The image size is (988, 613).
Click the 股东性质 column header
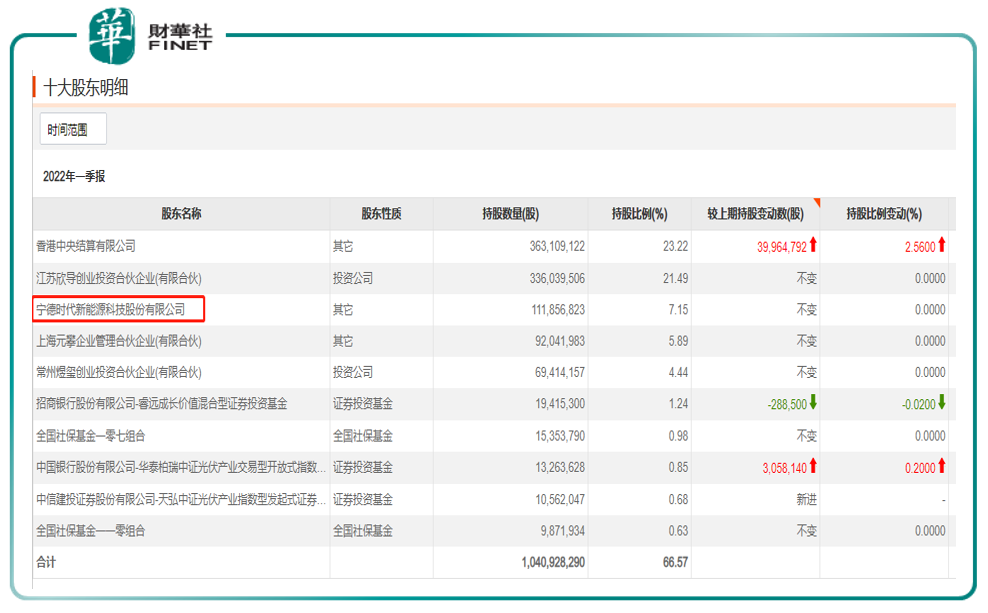point(381,214)
